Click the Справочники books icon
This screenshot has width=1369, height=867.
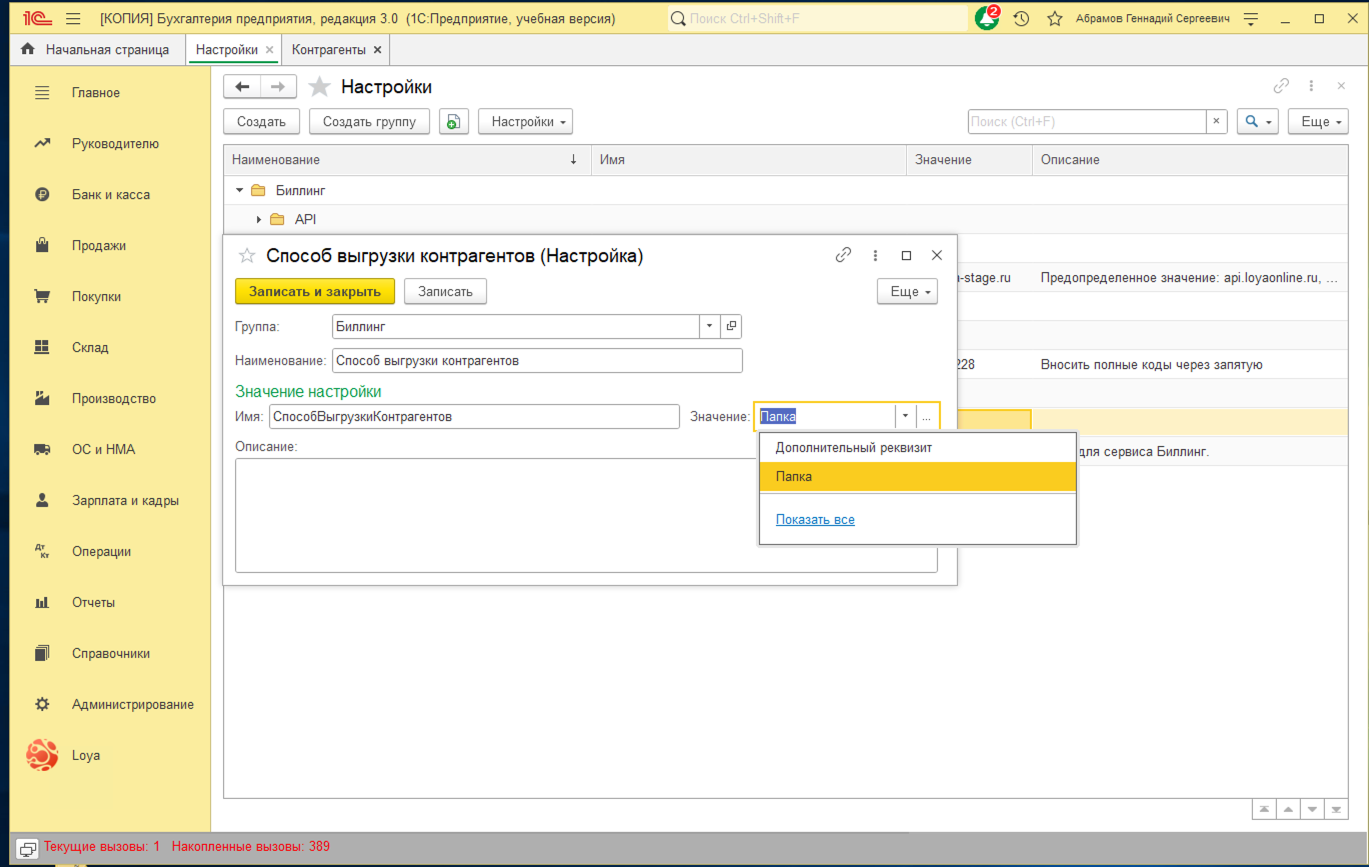click(42, 654)
